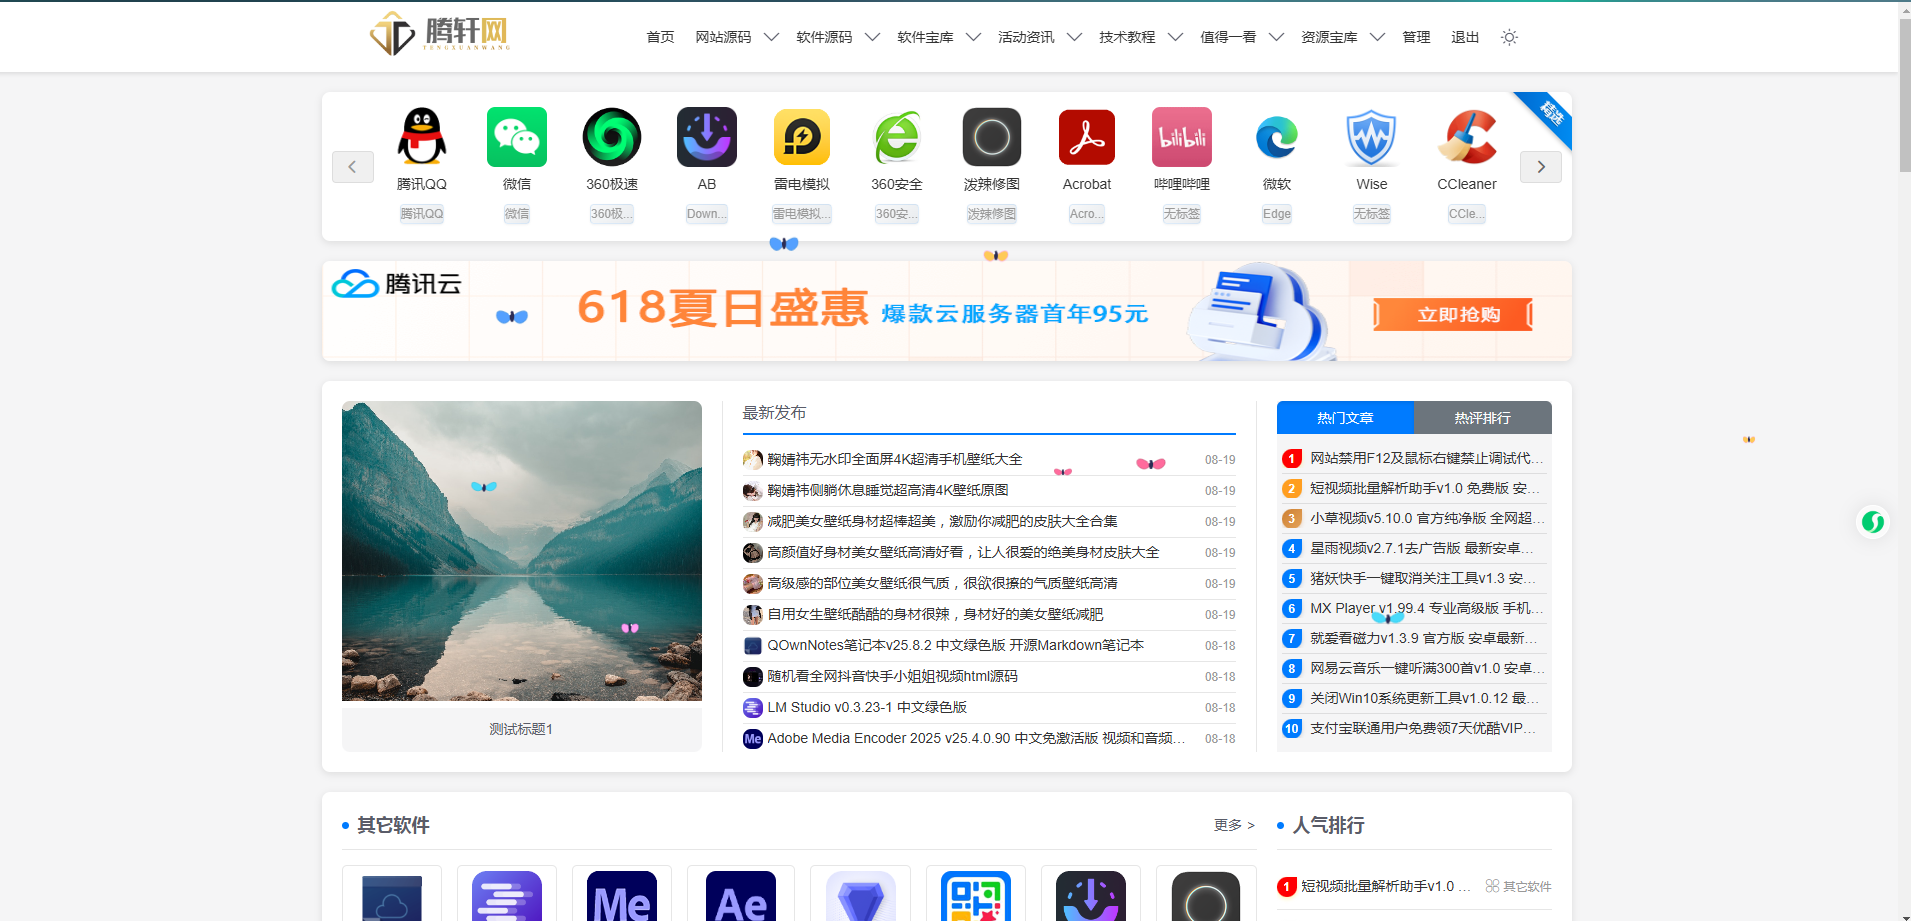The image size is (1911, 921).
Task: Open the bilibili pink icon
Action: coord(1182,137)
